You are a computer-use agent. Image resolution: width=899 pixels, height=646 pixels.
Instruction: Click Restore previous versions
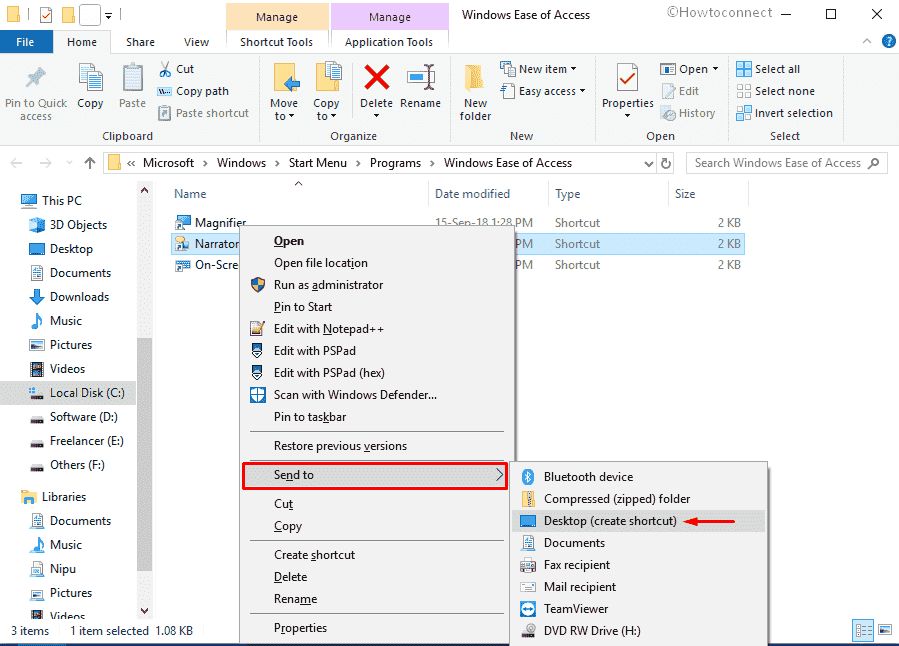pyautogui.click(x=377, y=446)
